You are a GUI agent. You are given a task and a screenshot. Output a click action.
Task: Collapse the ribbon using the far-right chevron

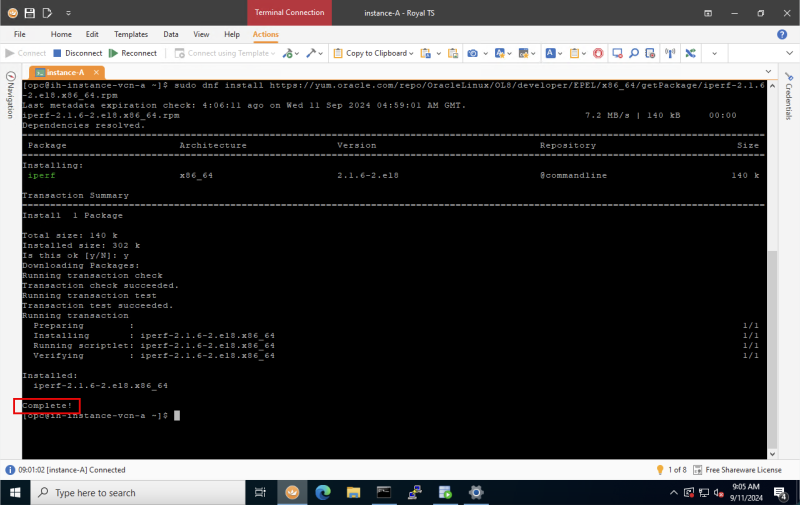tap(787, 53)
